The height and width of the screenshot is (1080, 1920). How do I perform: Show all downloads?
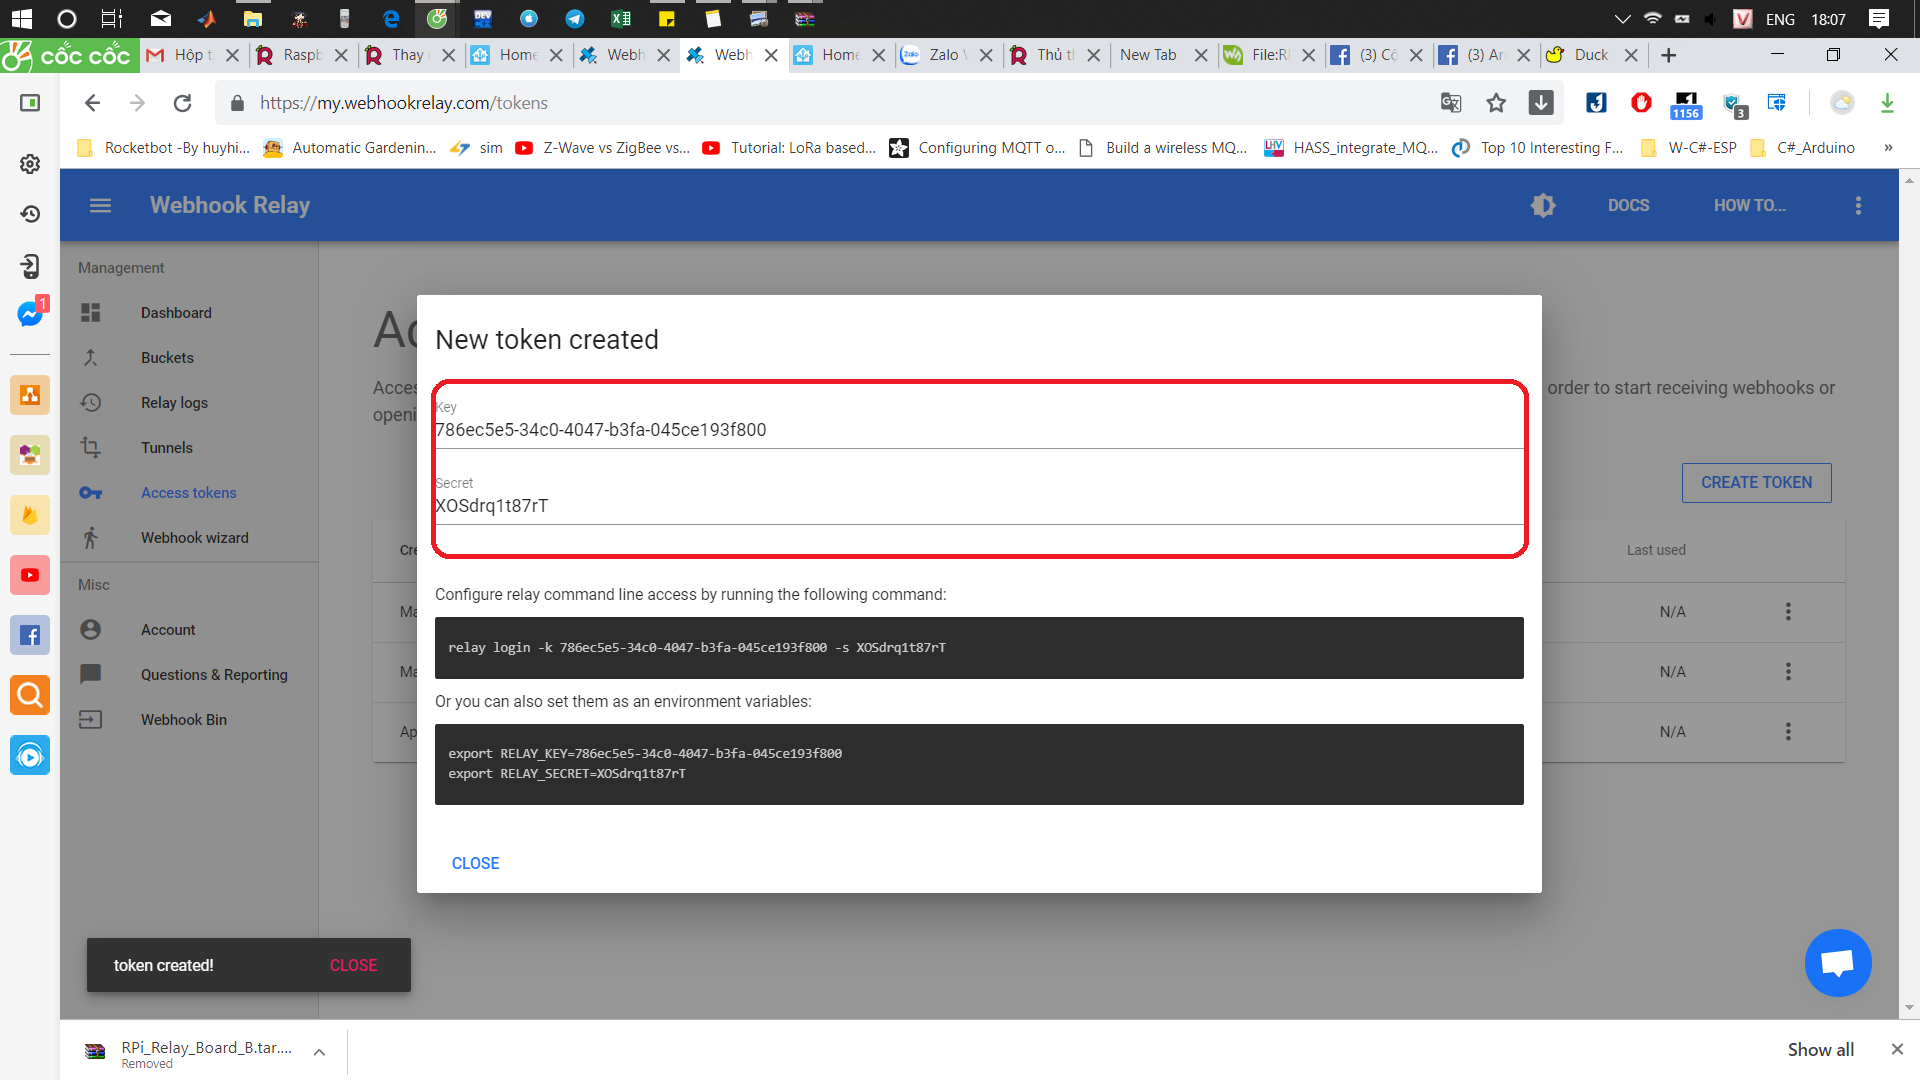1820,1049
